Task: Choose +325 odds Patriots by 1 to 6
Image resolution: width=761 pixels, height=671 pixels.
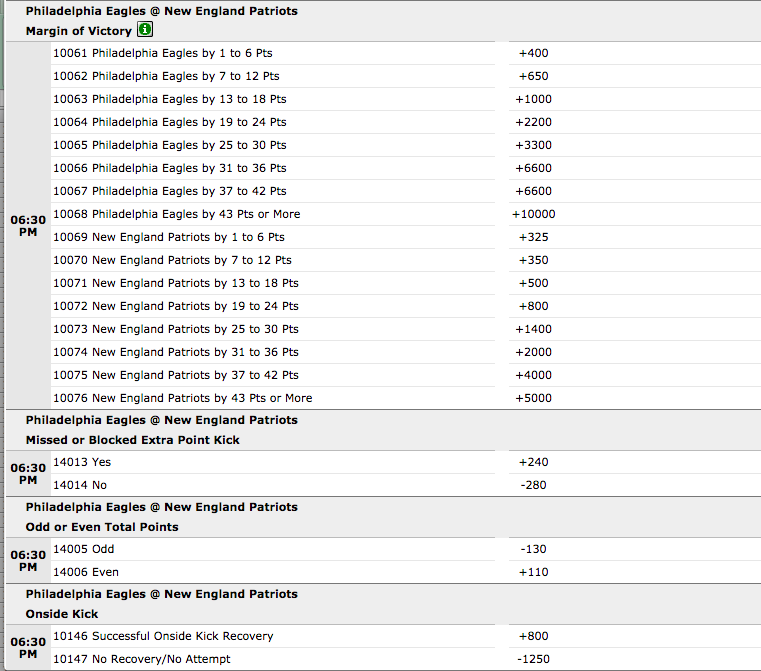Action: pos(533,237)
